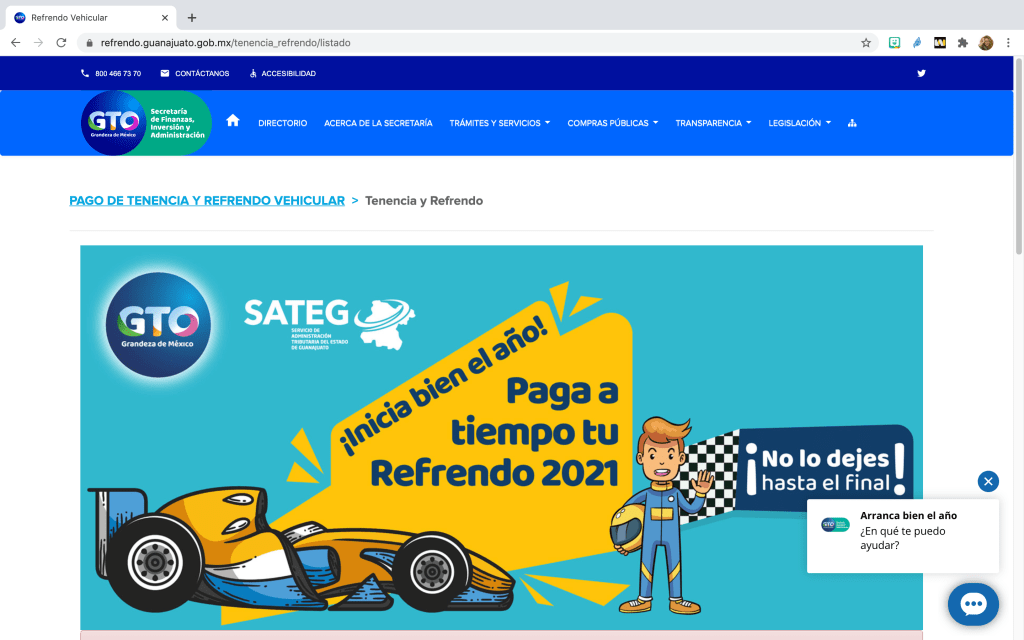The image size is (1024, 640).
Task: Open the Chrome extensions puzzle icon
Action: point(962,43)
